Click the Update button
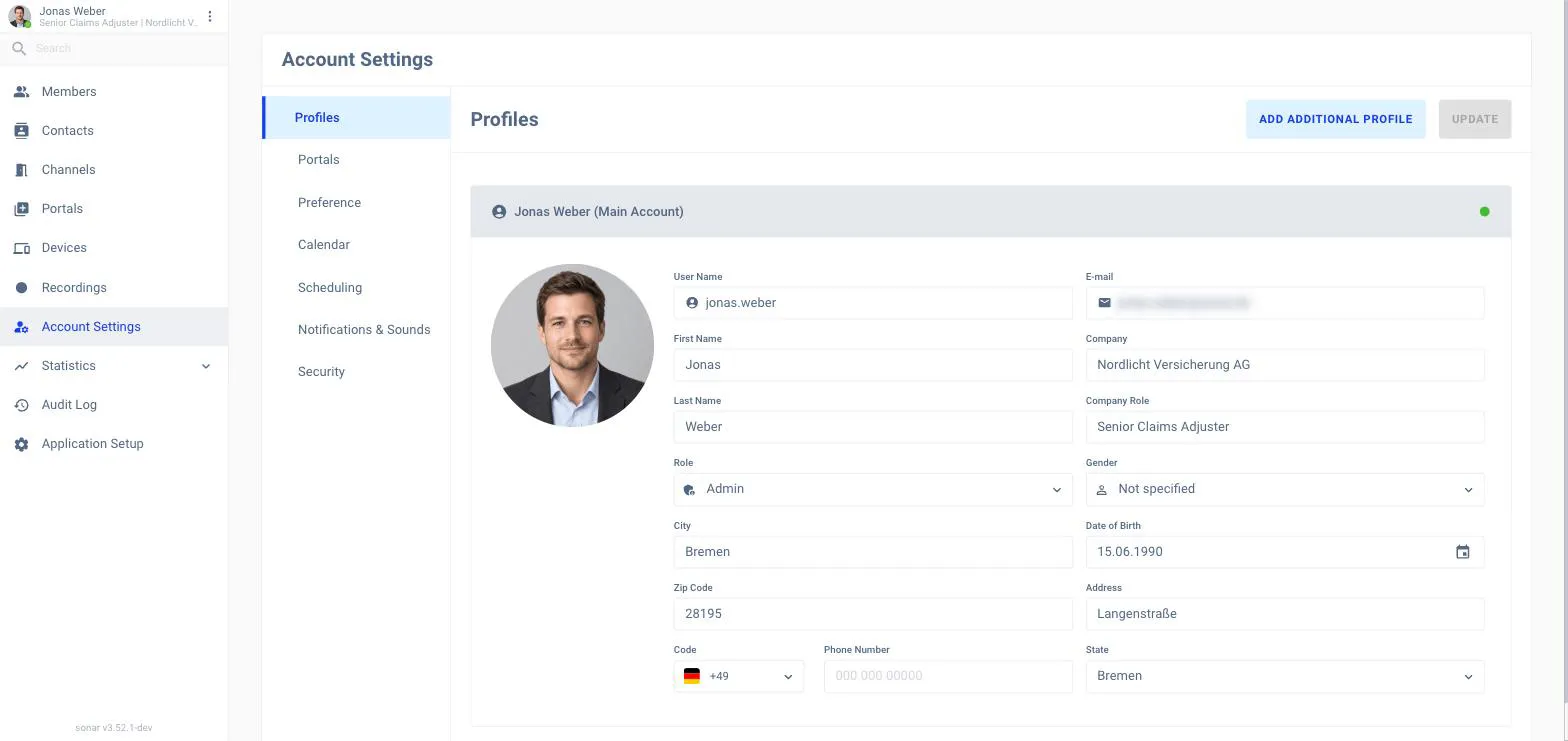This screenshot has width=1568, height=741. pyautogui.click(x=1474, y=119)
